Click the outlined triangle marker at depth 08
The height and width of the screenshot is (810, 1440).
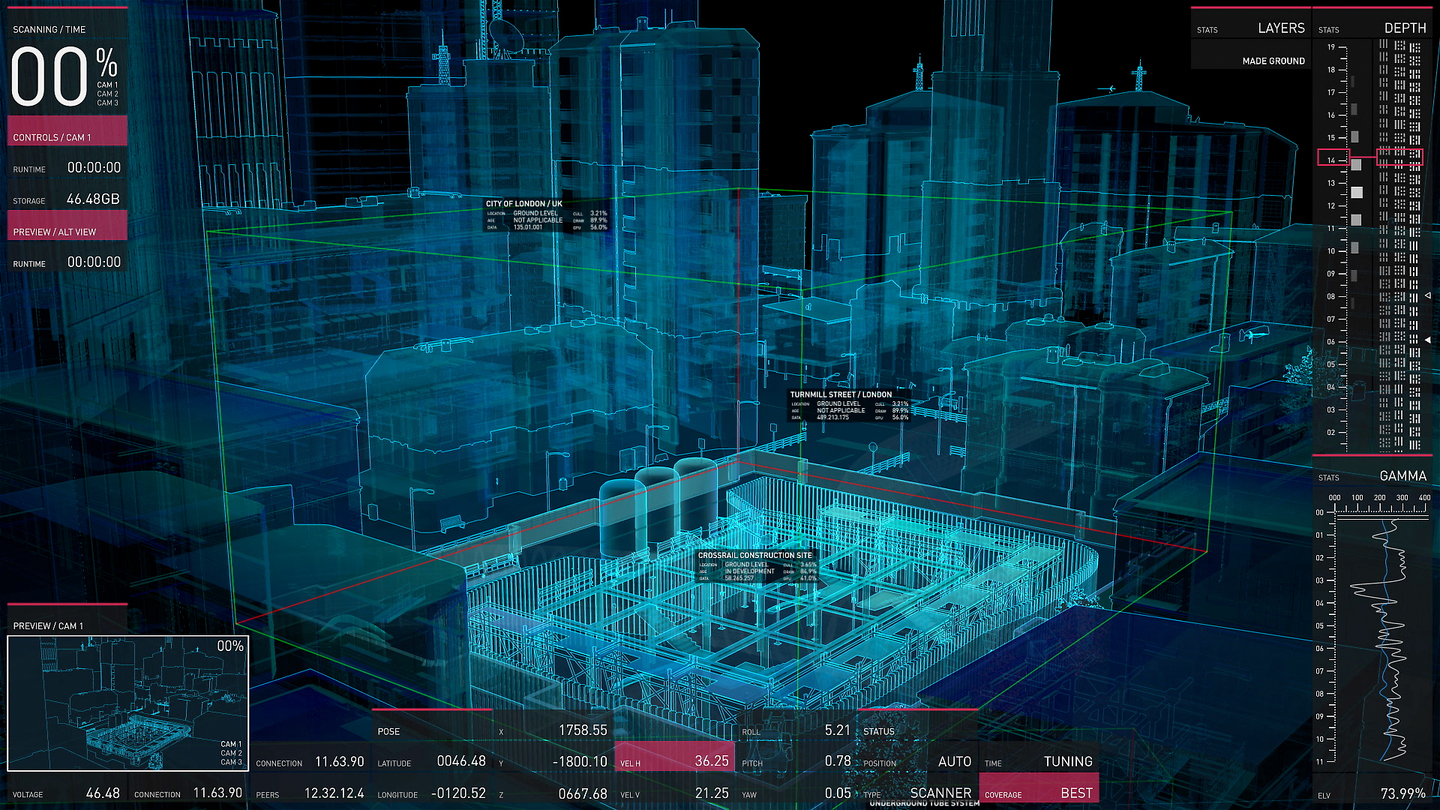(x=1428, y=296)
